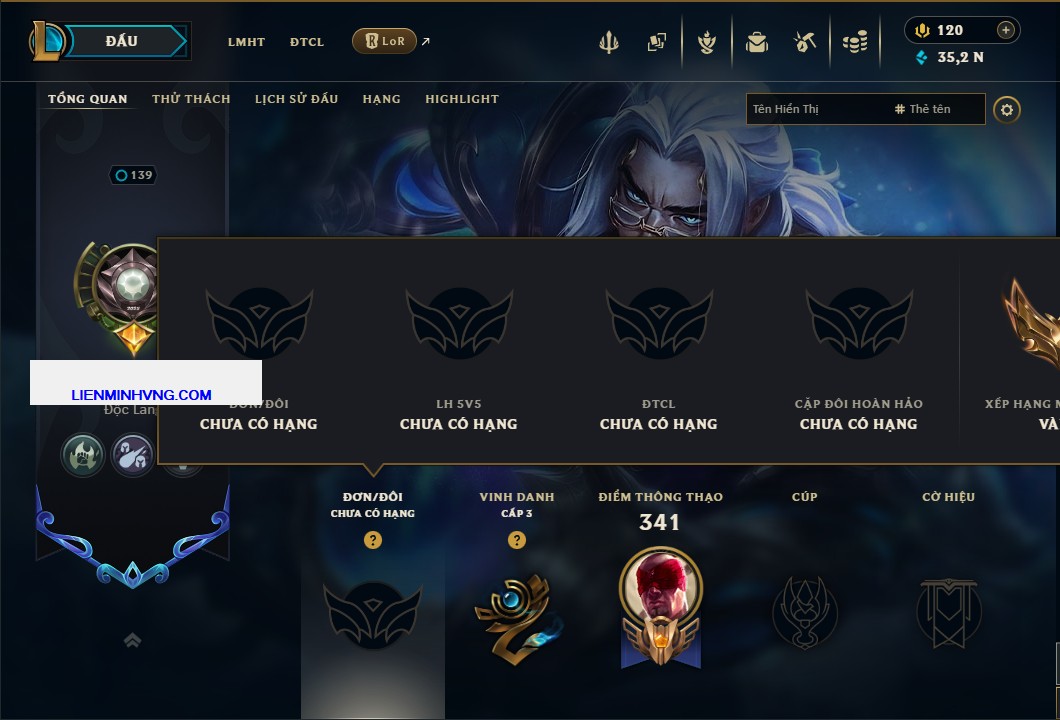
Task: Open the Loot bag icon
Action: (757, 42)
